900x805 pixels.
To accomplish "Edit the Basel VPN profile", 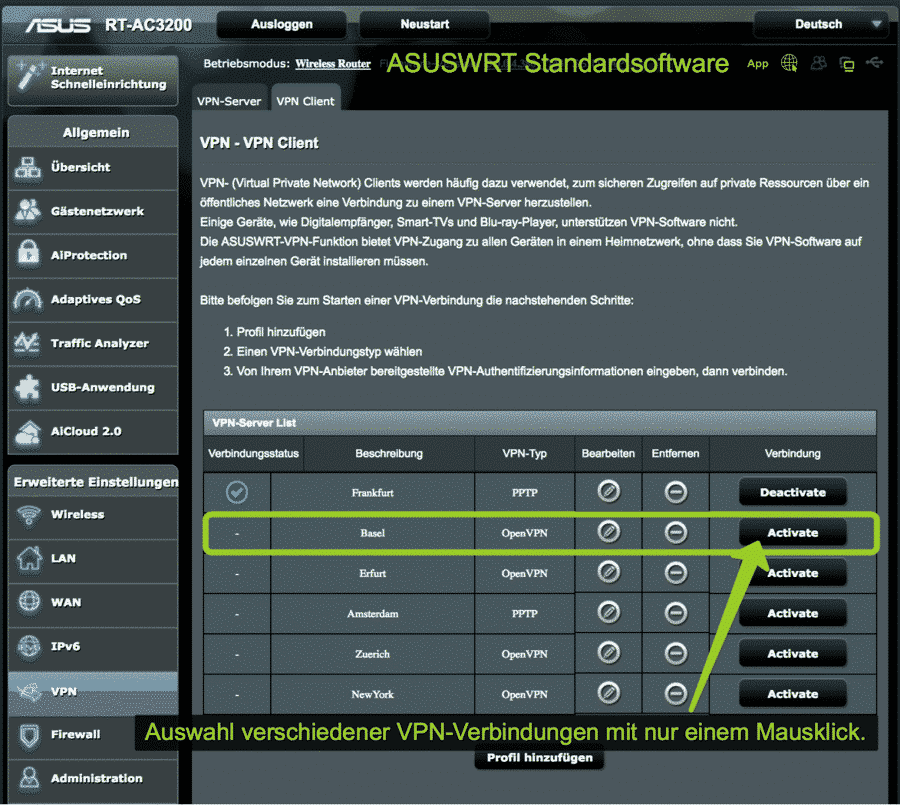I will click(x=608, y=532).
